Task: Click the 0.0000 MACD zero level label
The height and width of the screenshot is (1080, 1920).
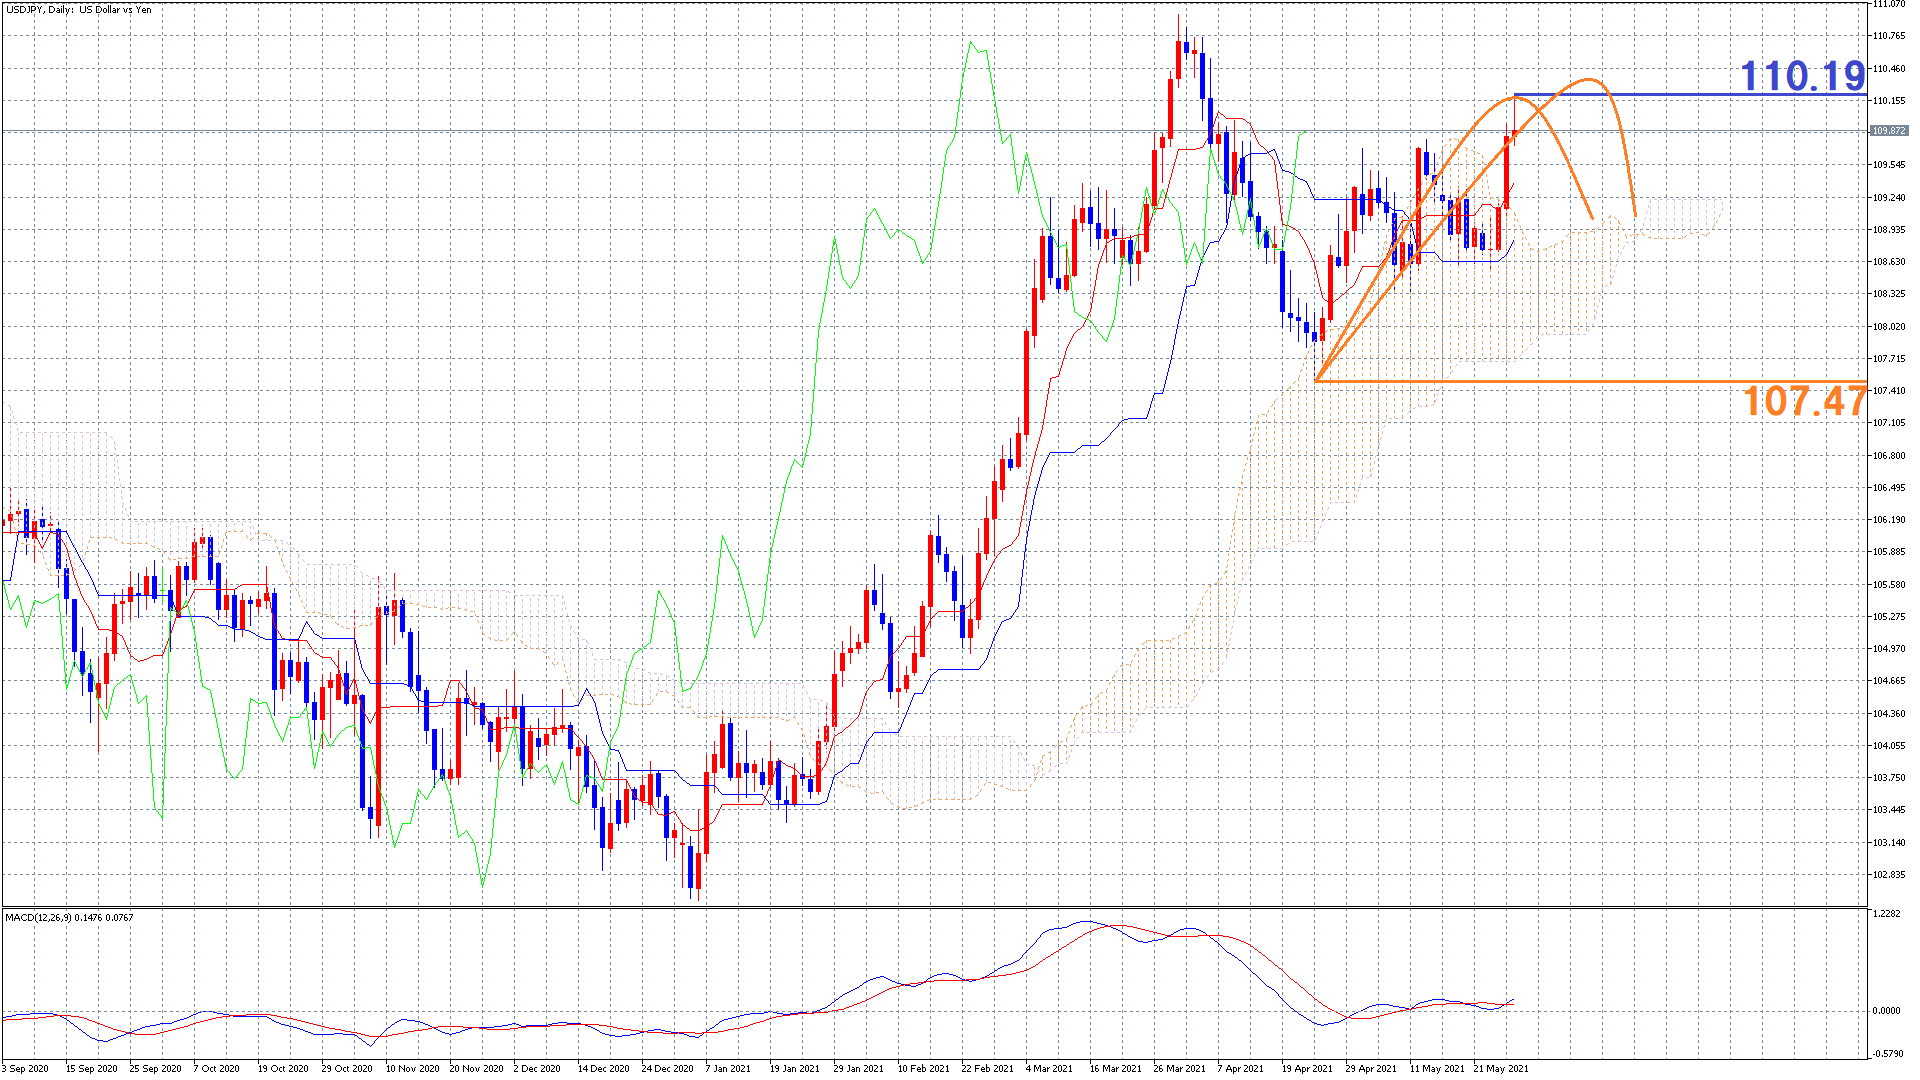Action: pos(1886,1010)
